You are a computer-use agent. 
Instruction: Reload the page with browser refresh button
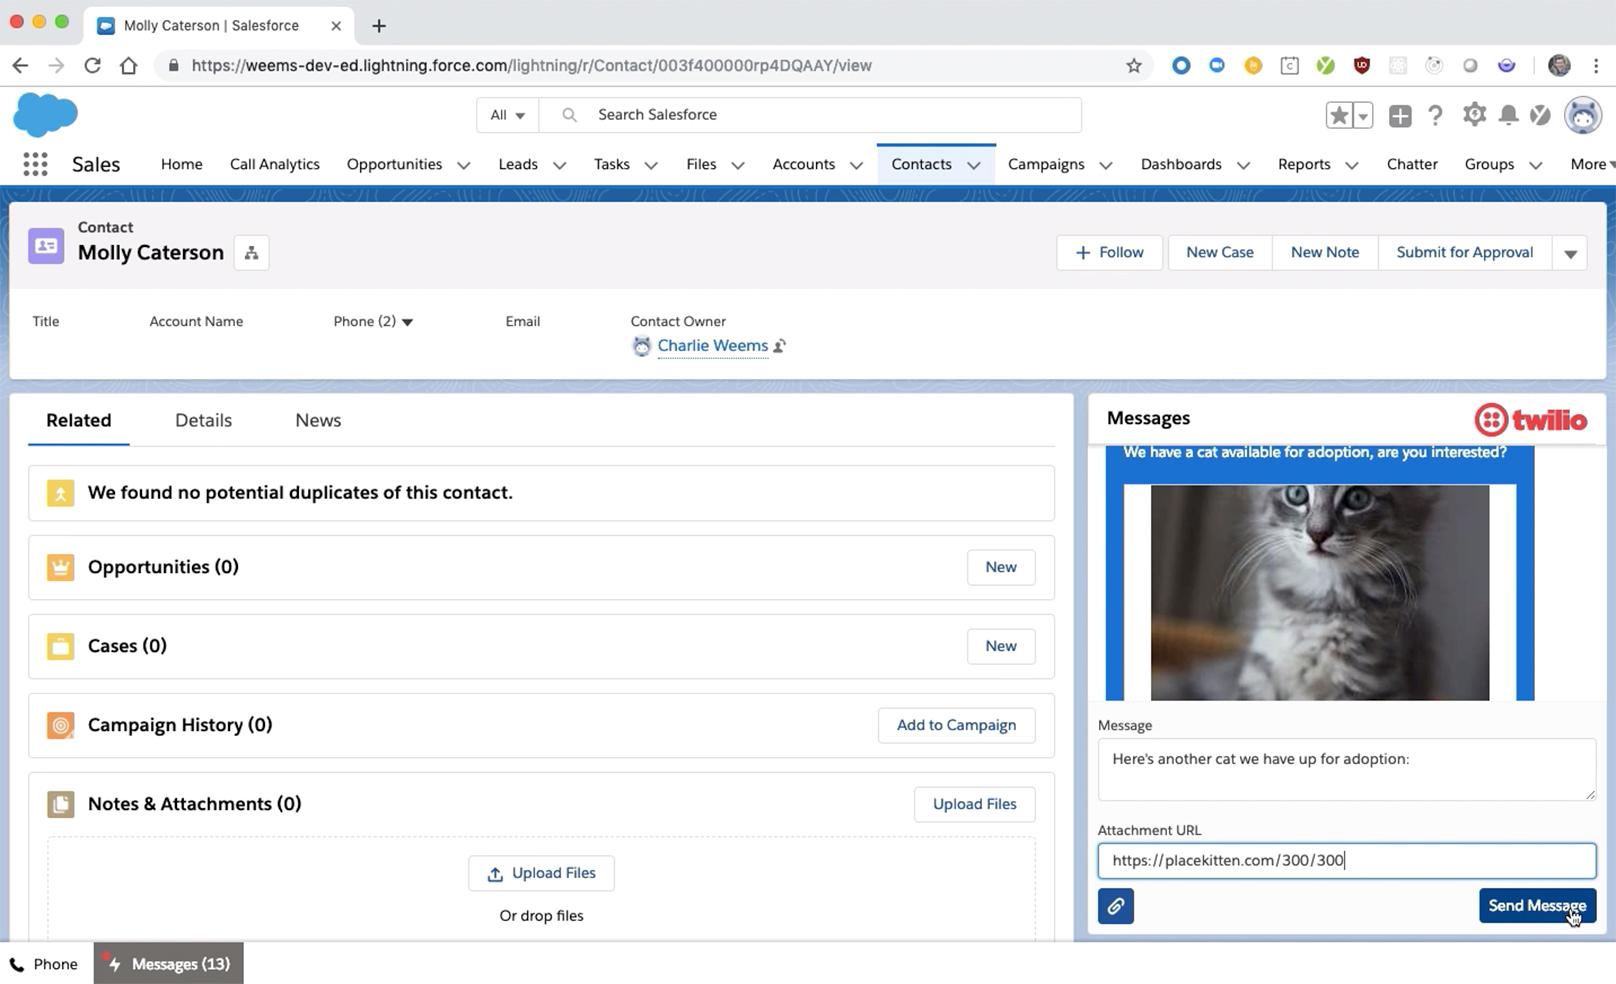[92, 66]
